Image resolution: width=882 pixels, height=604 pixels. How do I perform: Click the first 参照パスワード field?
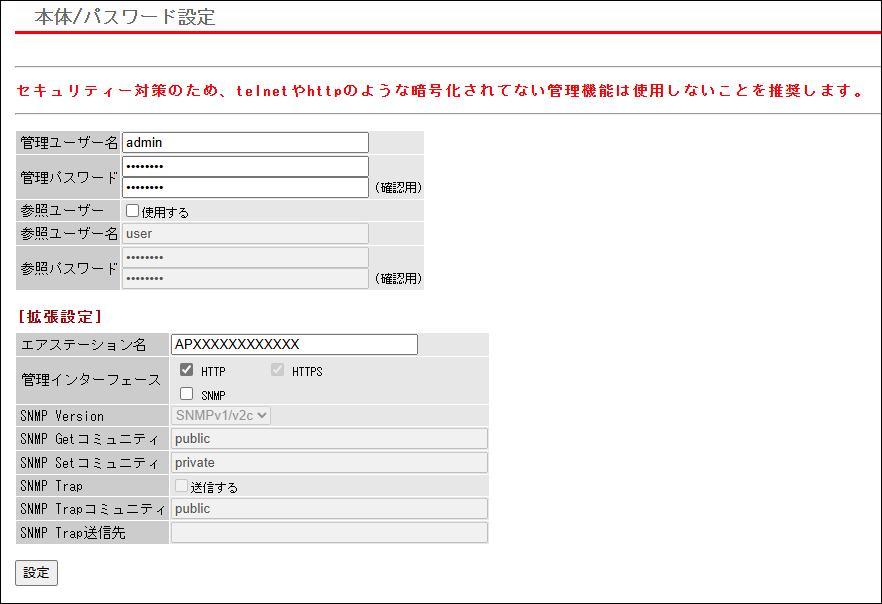click(x=245, y=258)
